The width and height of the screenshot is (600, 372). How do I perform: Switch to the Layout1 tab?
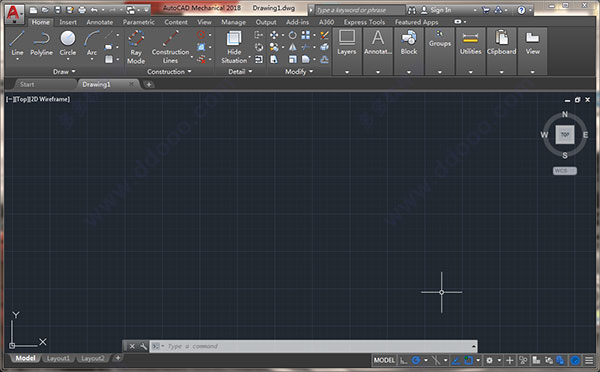(x=58, y=359)
